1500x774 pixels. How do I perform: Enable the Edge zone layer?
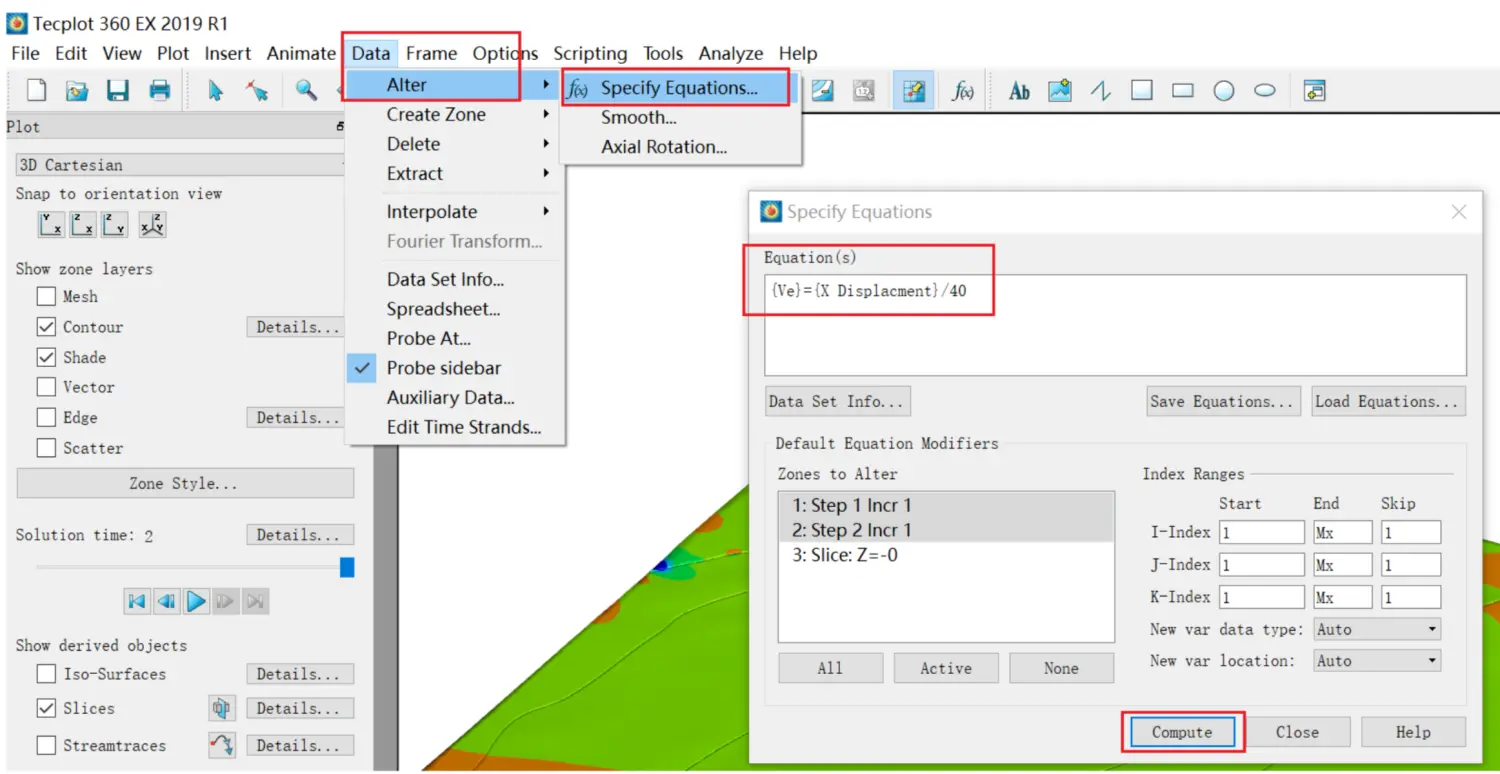[x=46, y=418]
